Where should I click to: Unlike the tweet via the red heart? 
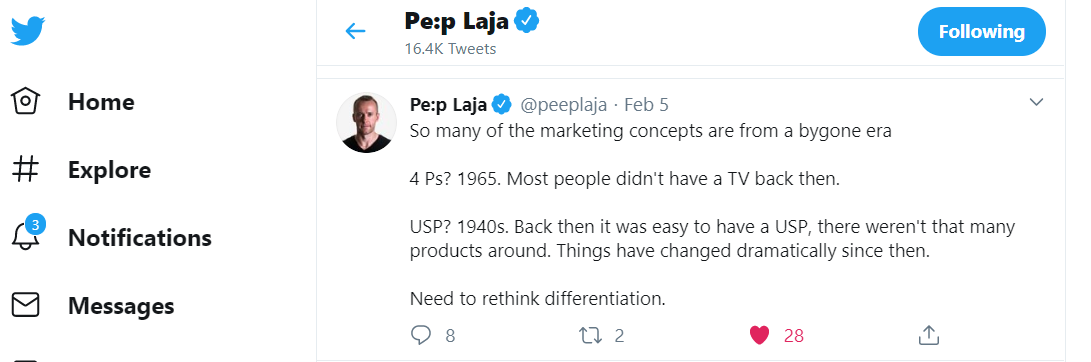coord(759,336)
